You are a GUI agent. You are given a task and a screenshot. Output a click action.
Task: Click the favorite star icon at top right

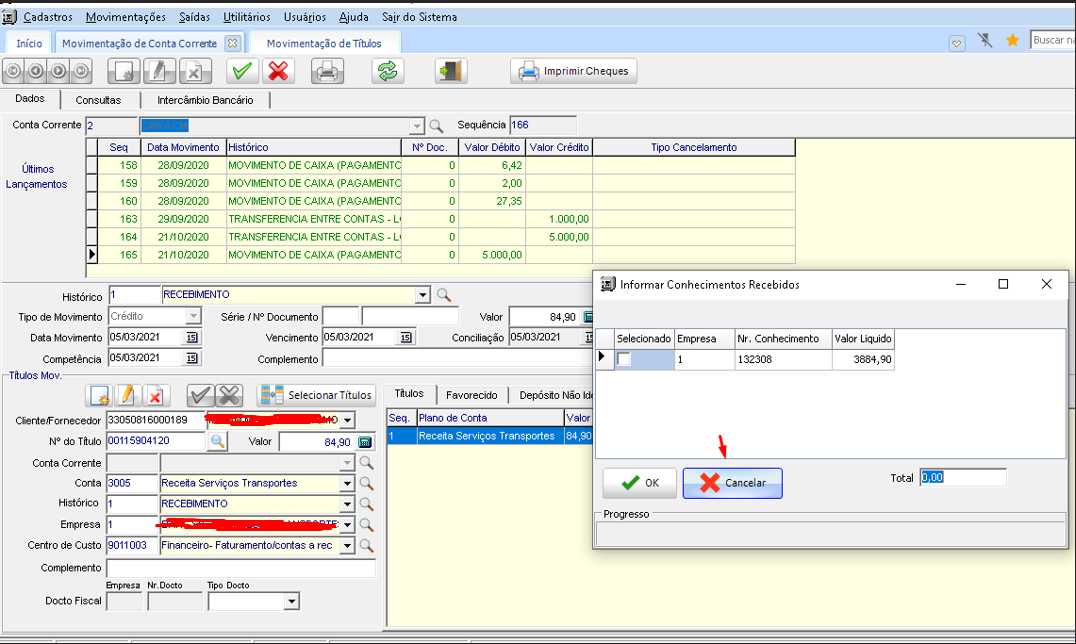coord(1012,40)
